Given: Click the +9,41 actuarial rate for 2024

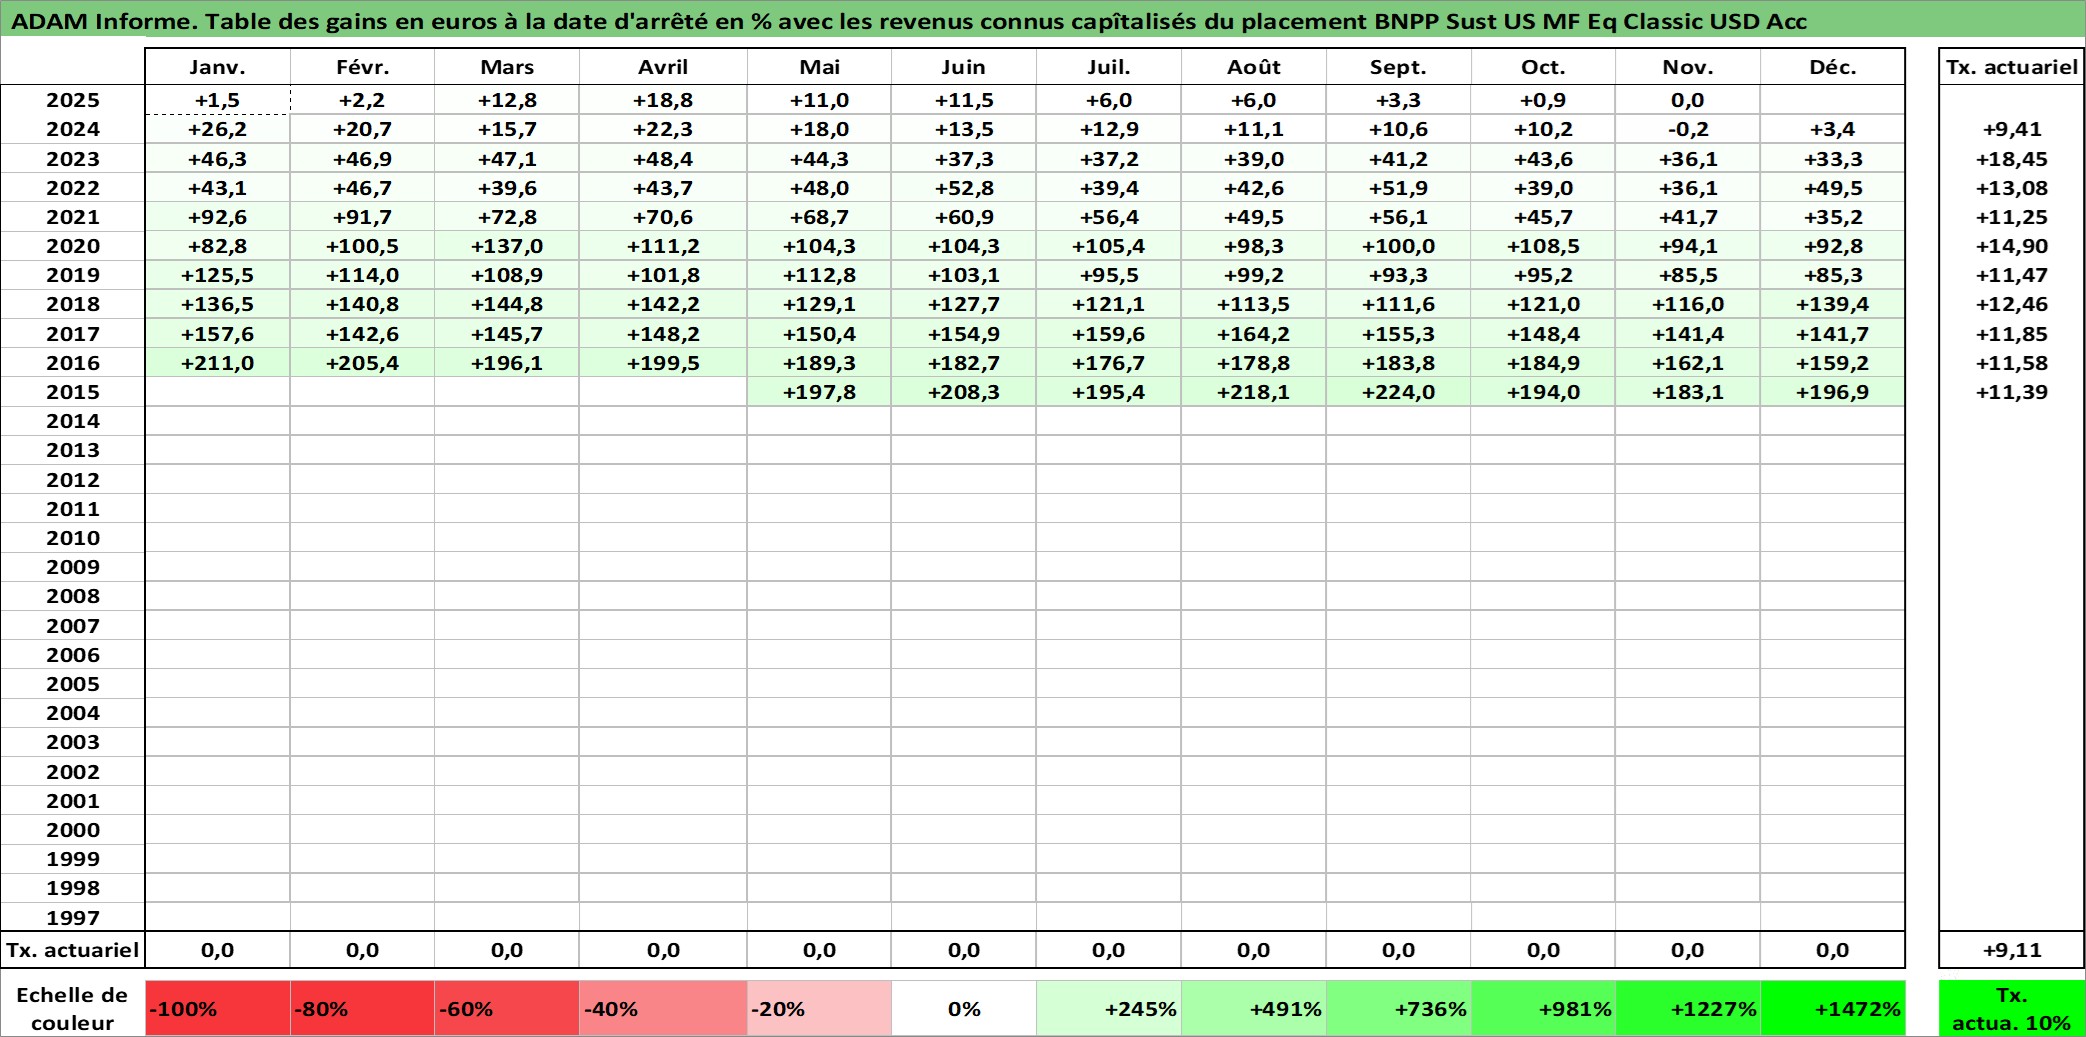Looking at the screenshot, I should coord(2011,129).
